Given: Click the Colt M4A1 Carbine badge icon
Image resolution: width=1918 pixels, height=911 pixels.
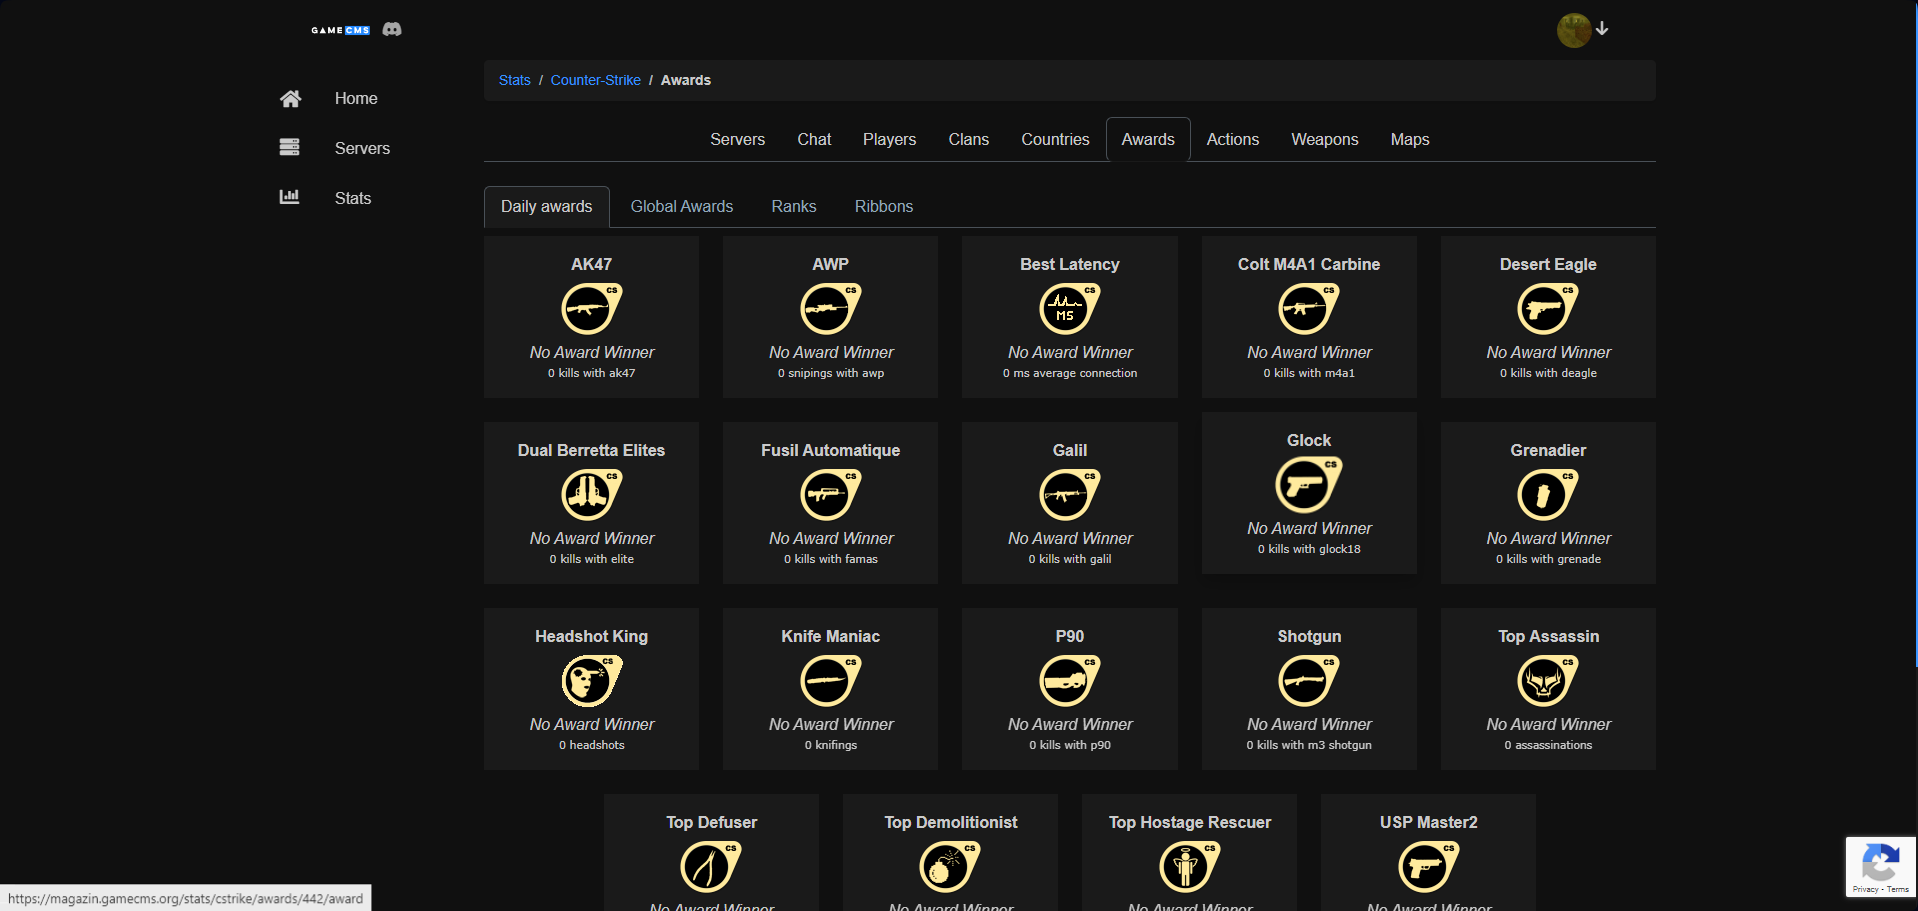Looking at the screenshot, I should pyautogui.click(x=1308, y=308).
